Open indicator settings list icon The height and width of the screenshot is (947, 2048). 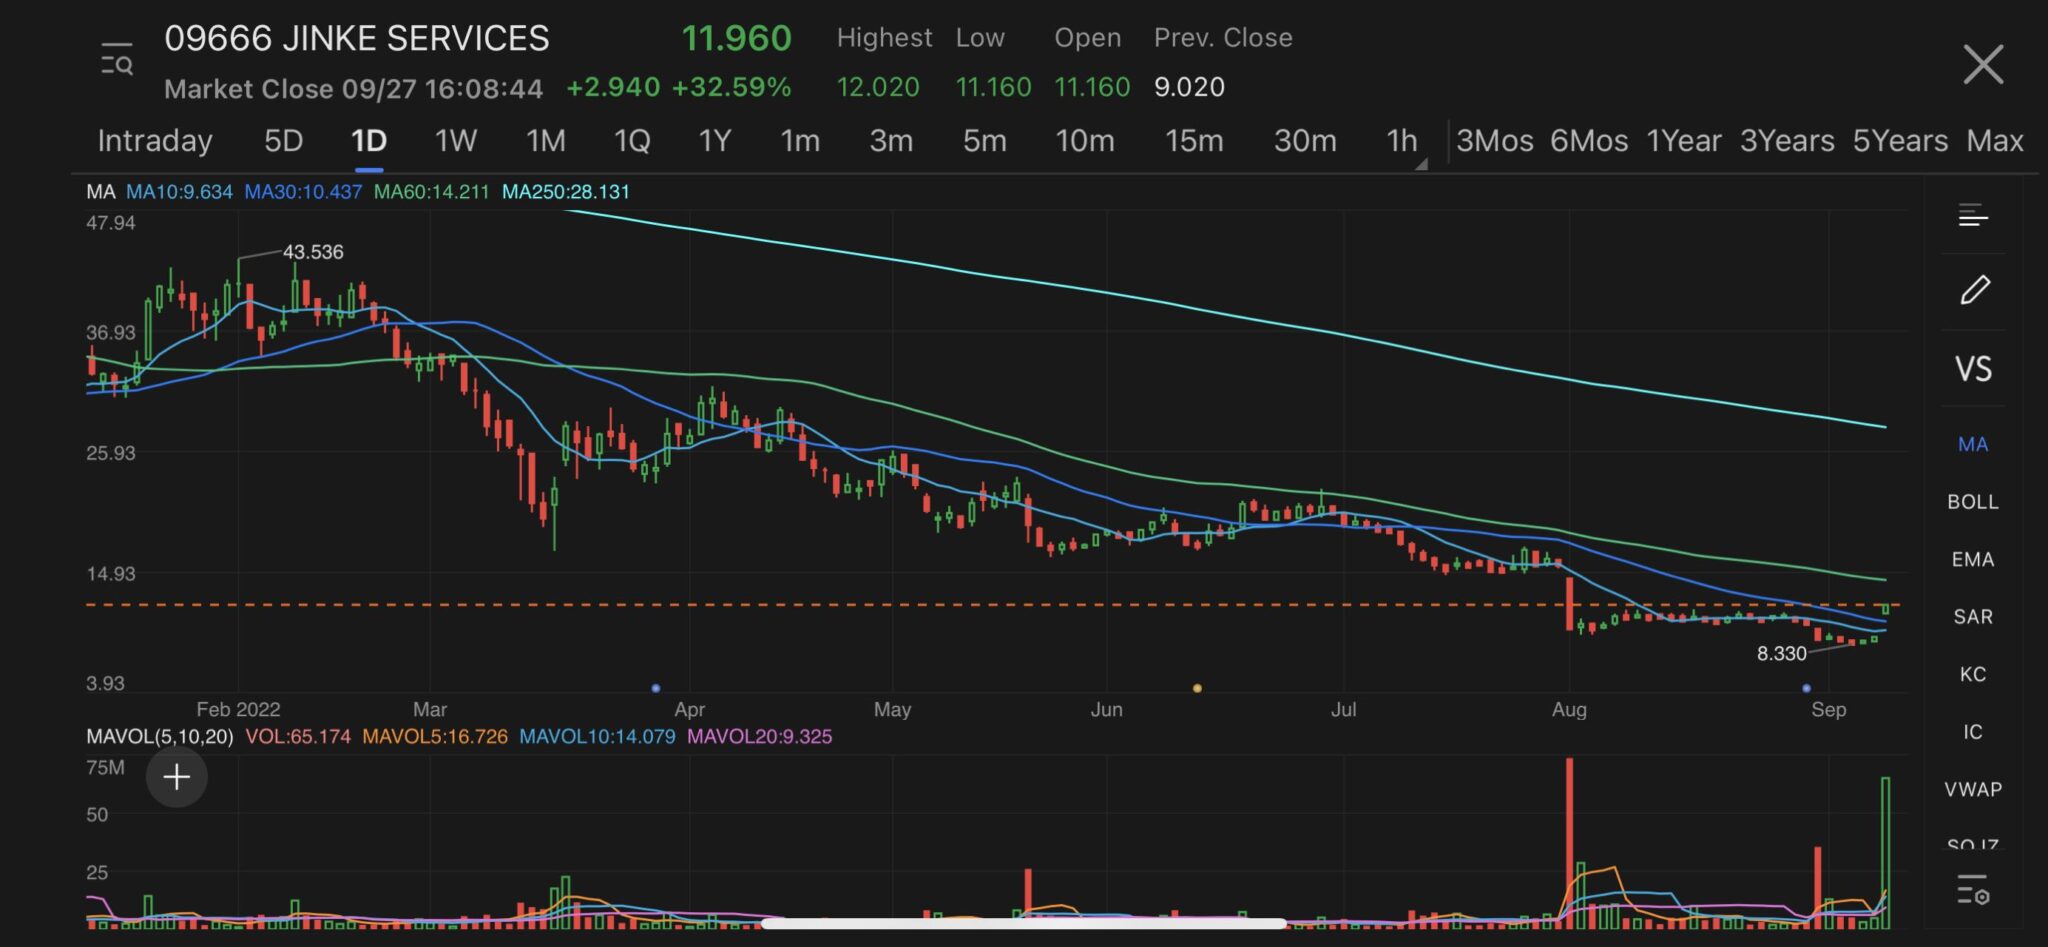[x=1972, y=888]
